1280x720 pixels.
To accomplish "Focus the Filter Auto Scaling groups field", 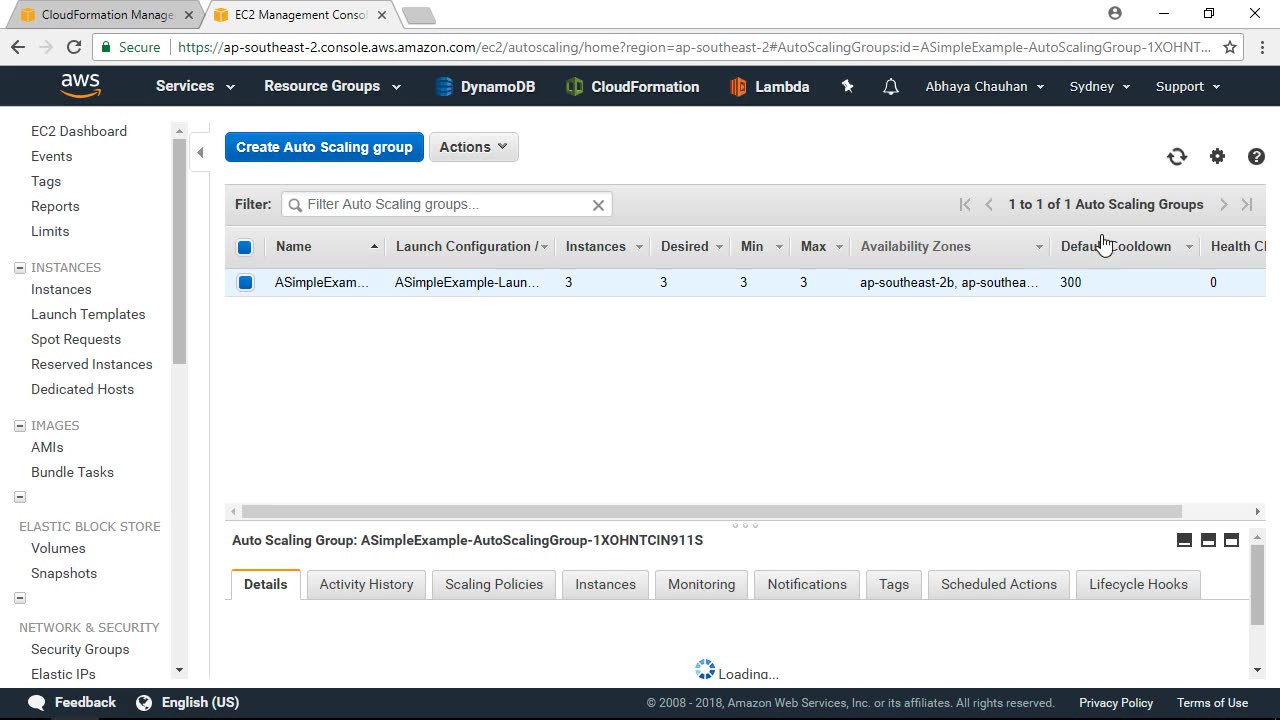I will coord(447,204).
